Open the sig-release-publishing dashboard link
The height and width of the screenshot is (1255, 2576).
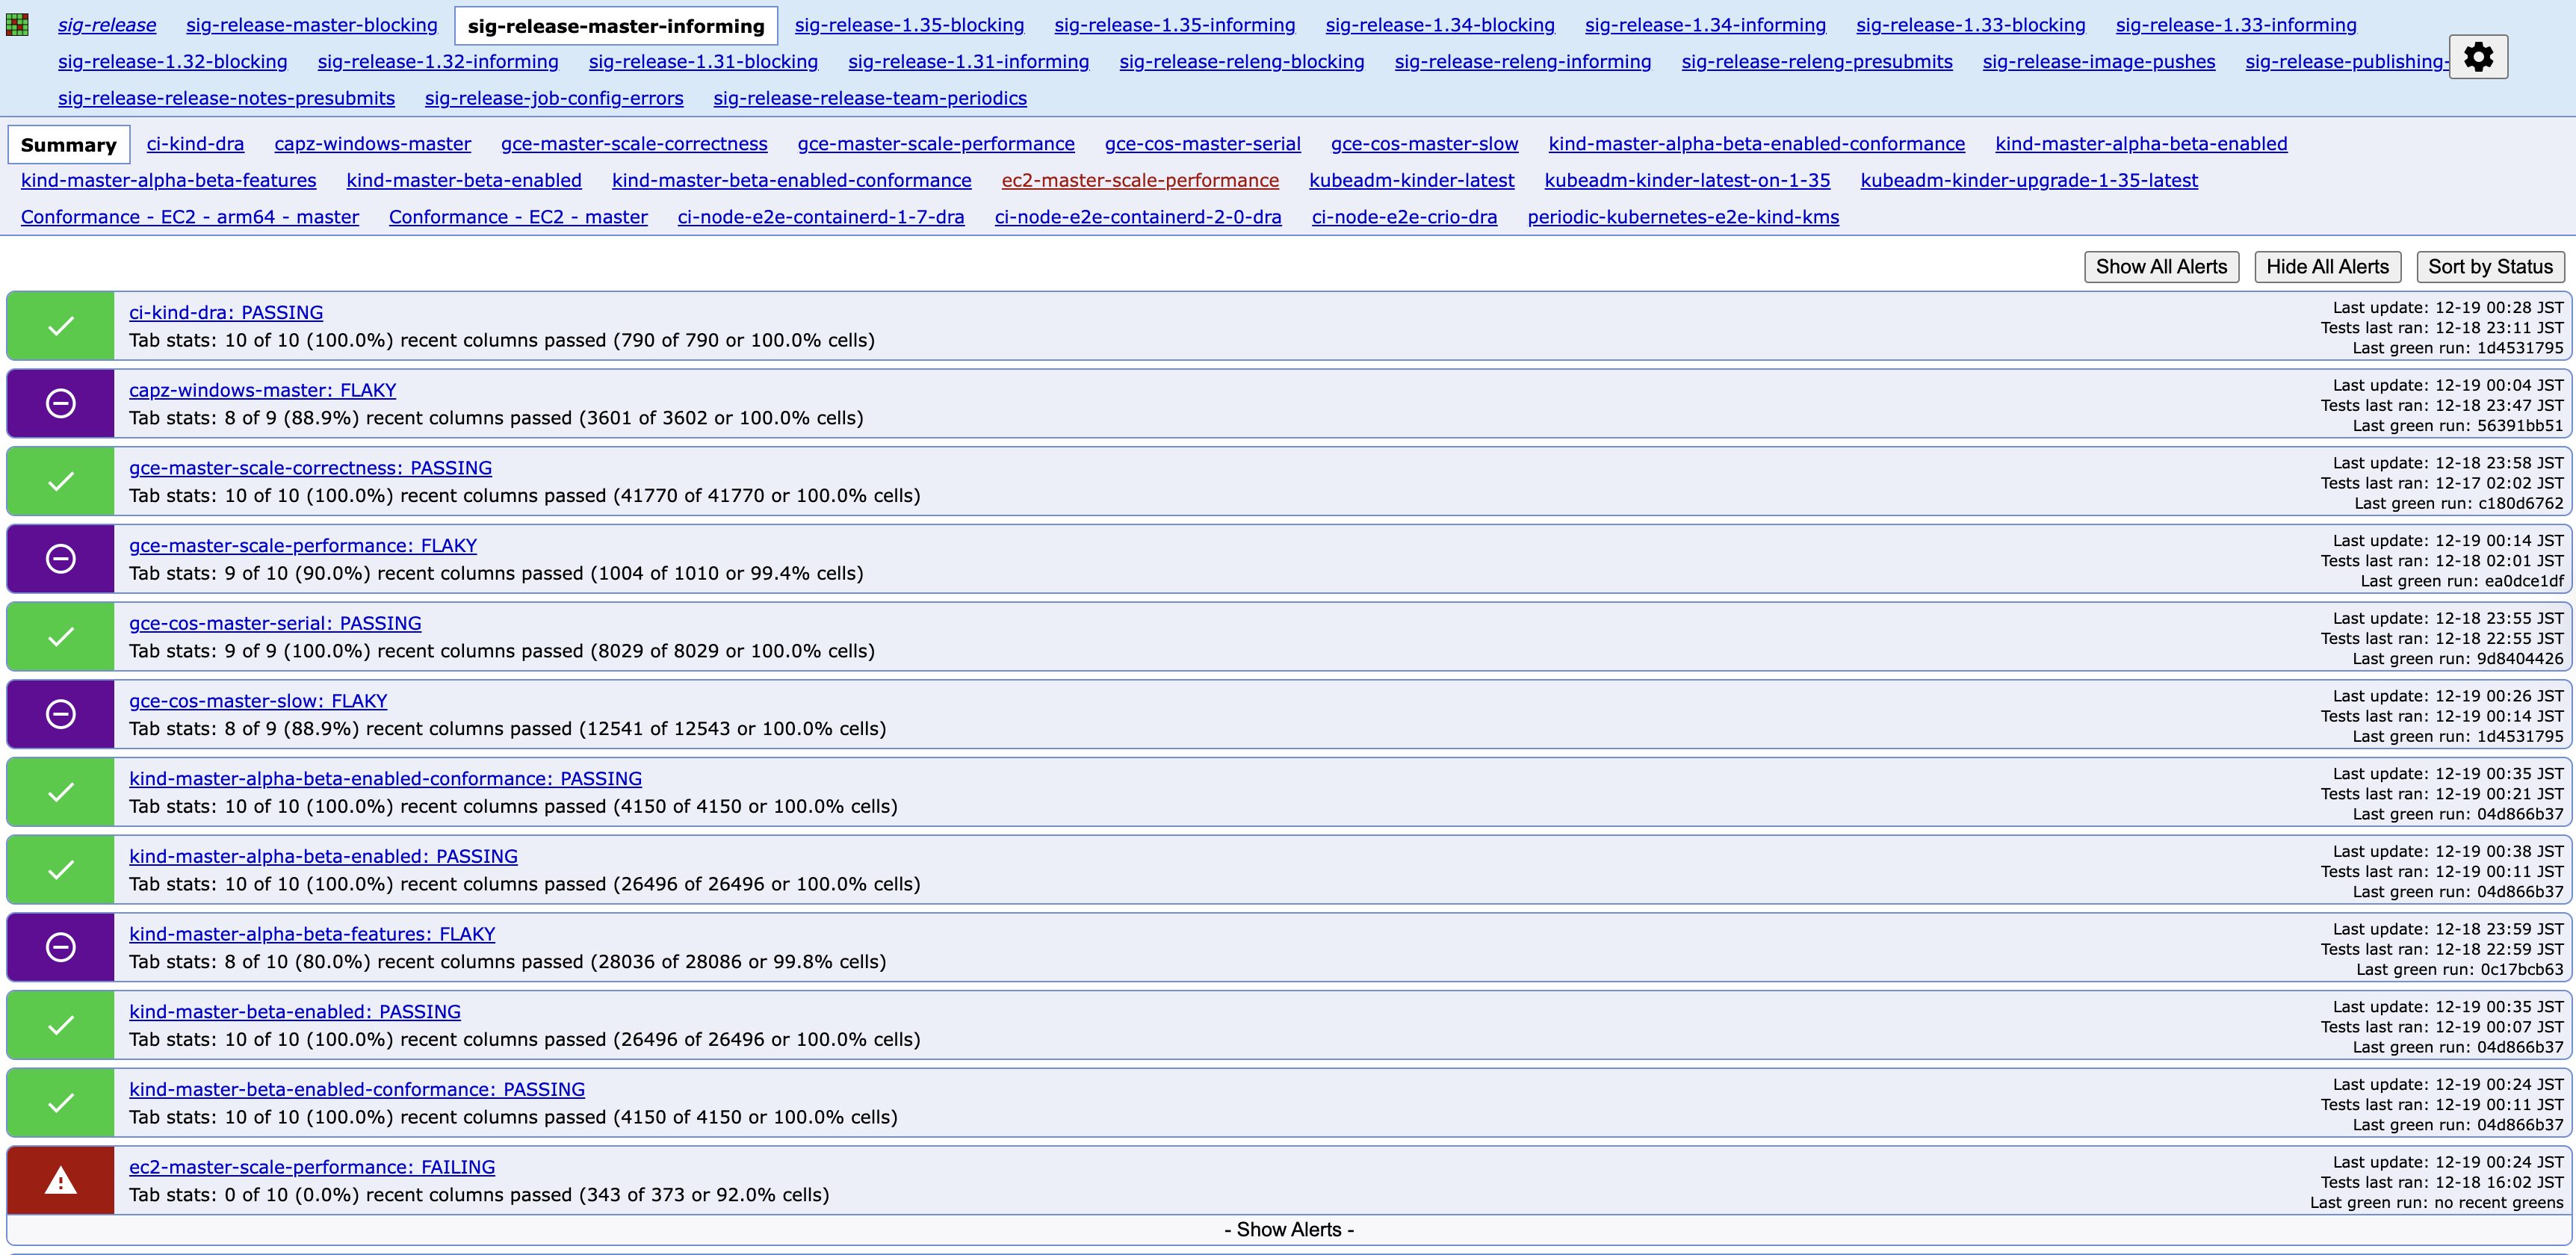click(2345, 61)
